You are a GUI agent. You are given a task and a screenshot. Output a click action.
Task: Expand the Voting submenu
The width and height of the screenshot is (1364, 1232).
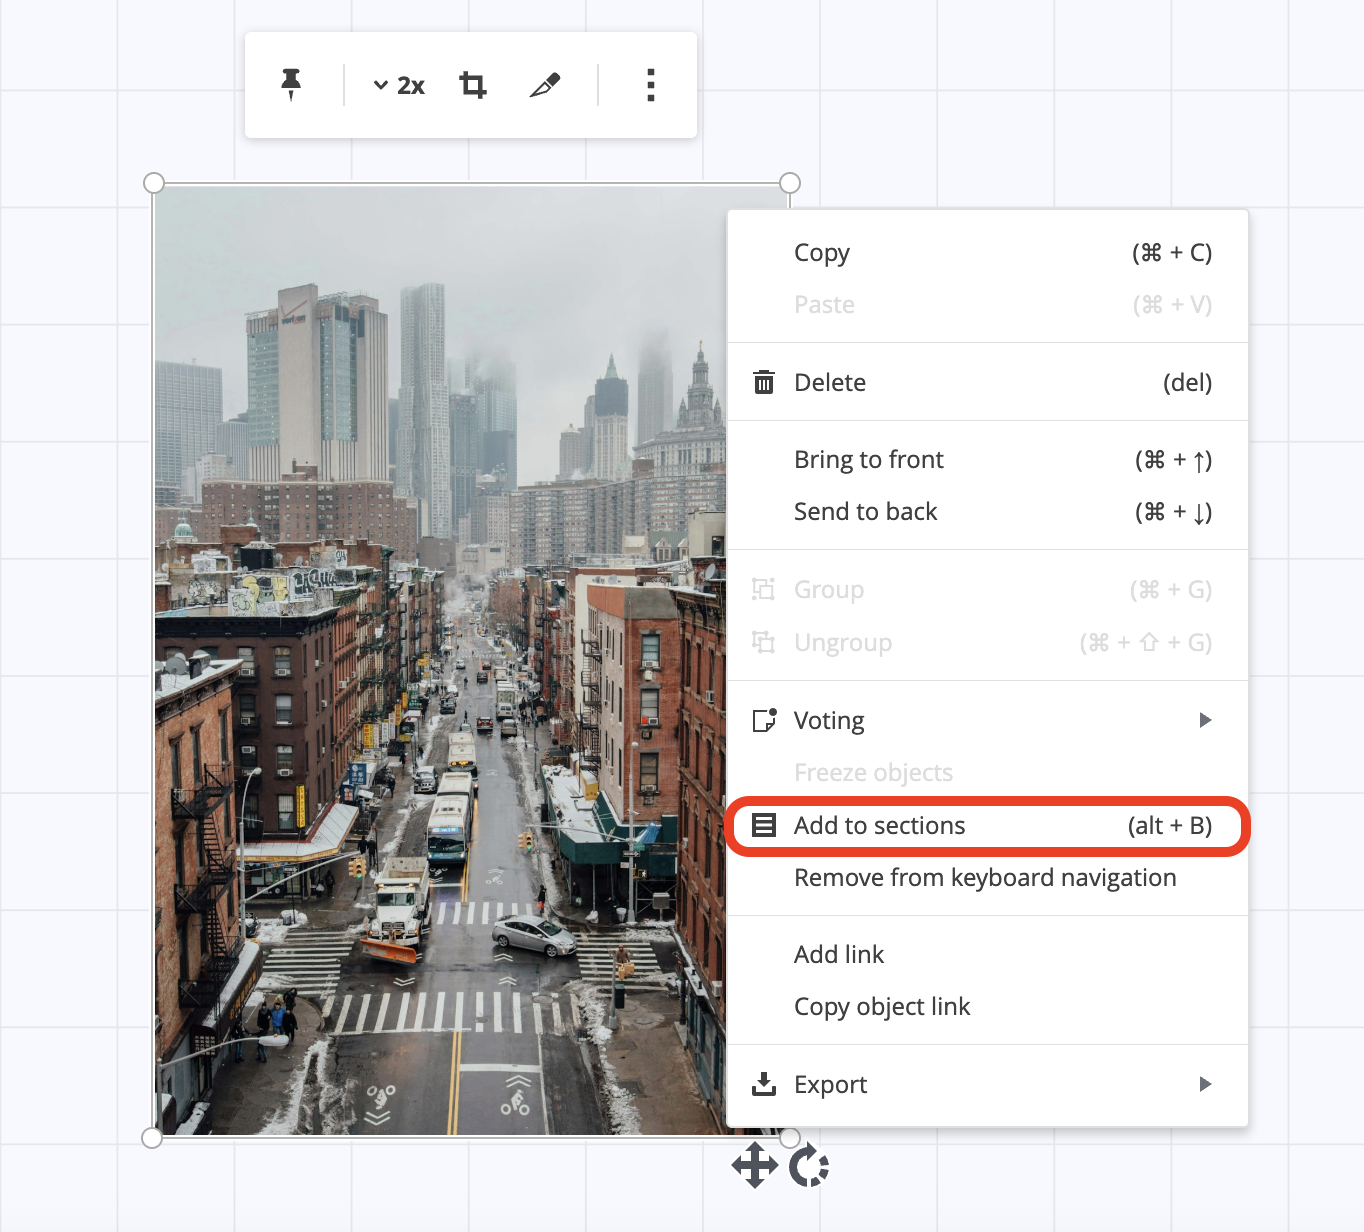tap(1205, 719)
